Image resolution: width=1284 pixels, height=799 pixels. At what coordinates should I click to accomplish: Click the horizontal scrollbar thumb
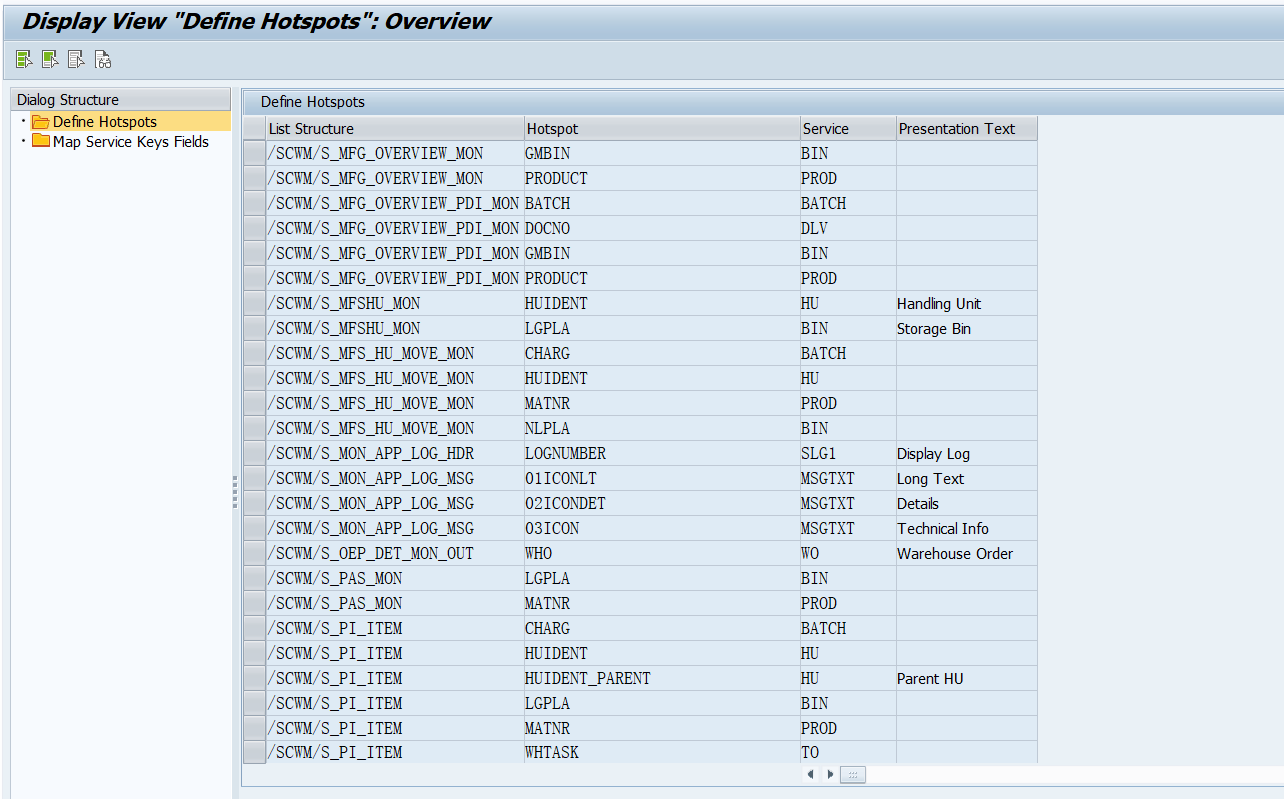(853, 774)
